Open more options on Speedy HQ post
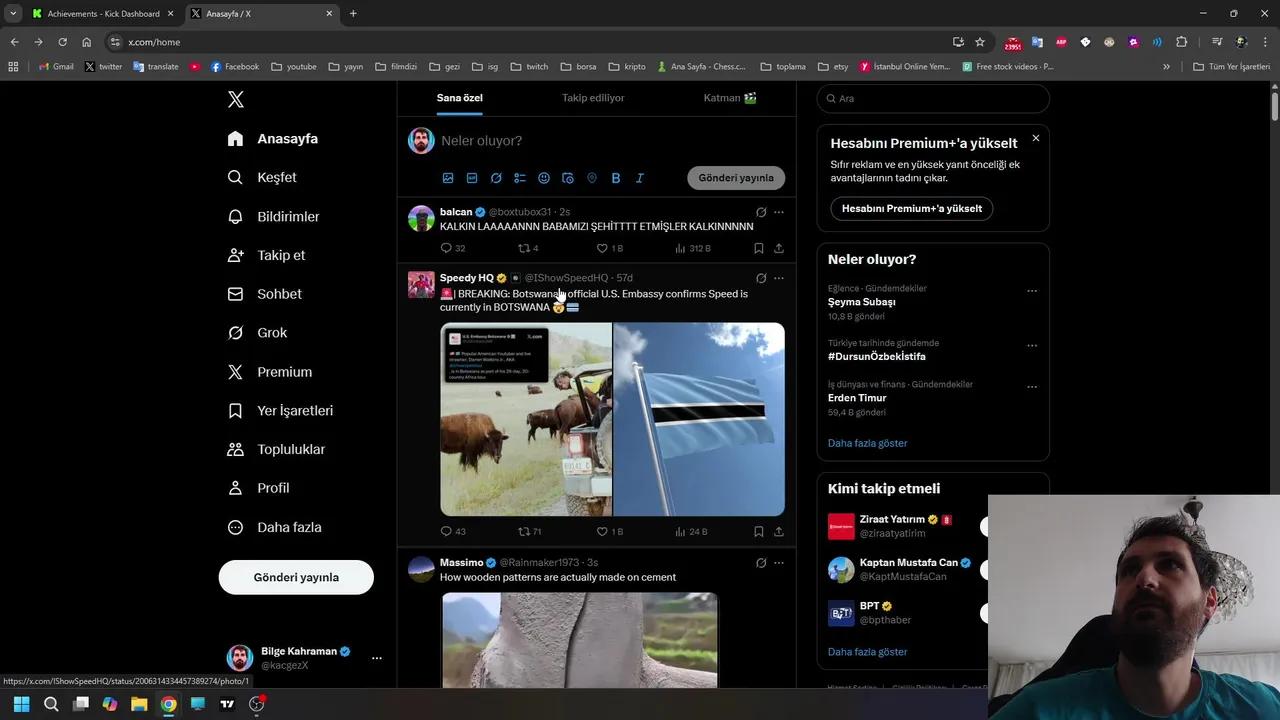 click(779, 278)
